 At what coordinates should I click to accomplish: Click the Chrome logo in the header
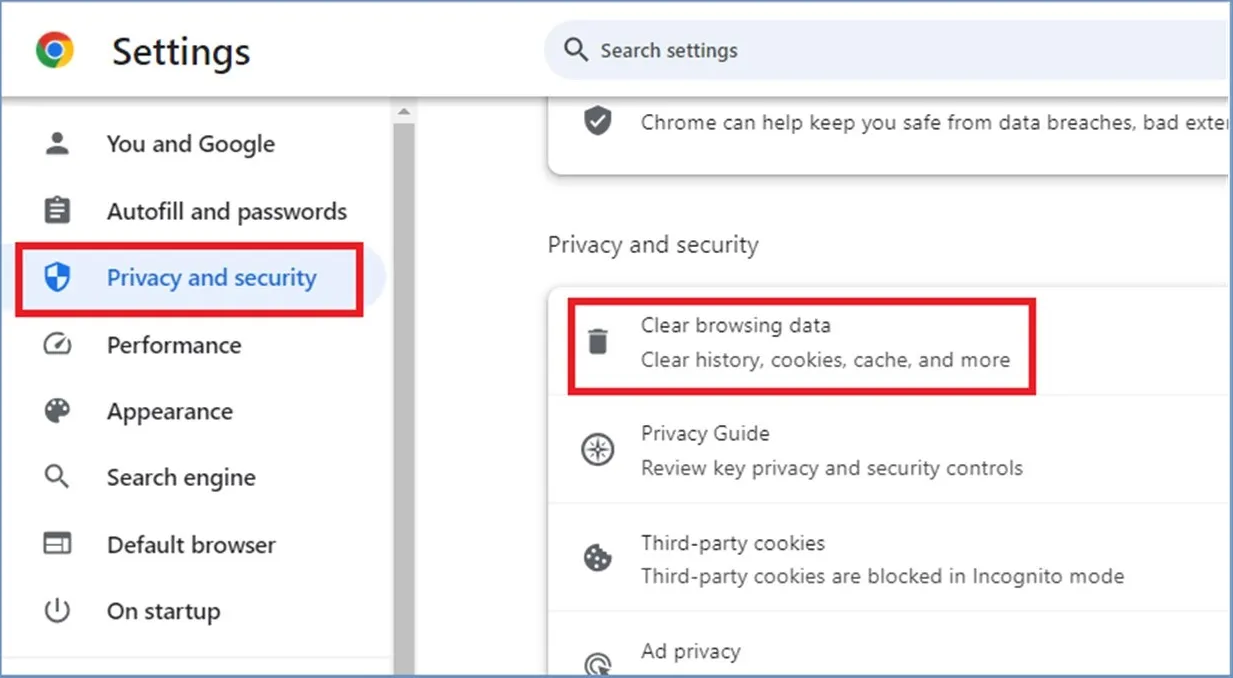pos(55,48)
